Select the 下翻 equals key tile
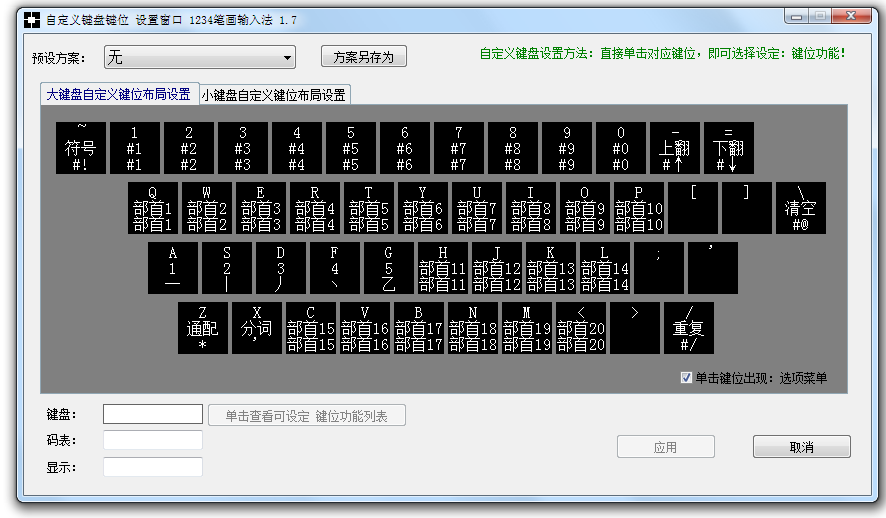Viewport: 886px width, 518px height. [x=729, y=148]
